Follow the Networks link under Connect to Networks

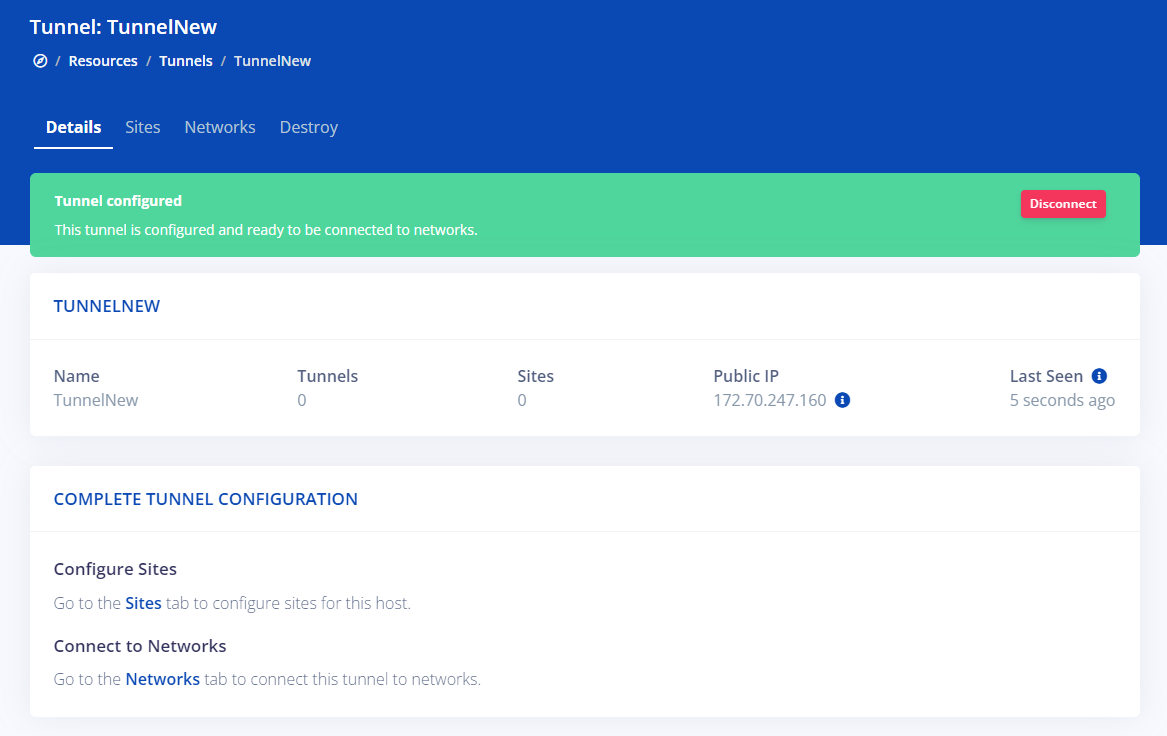pos(162,679)
